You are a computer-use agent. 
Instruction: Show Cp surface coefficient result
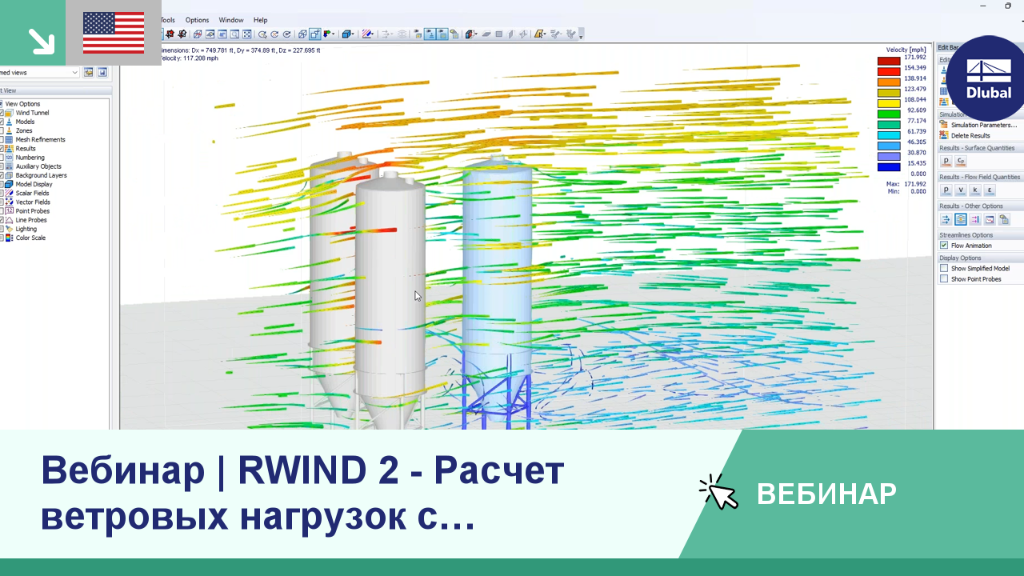point(961,161)
